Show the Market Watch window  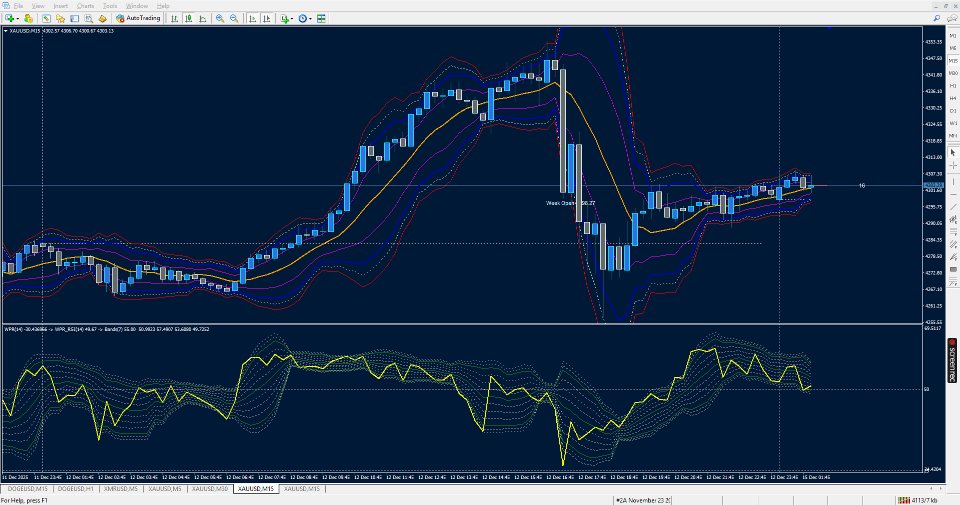tap(46, 18)
